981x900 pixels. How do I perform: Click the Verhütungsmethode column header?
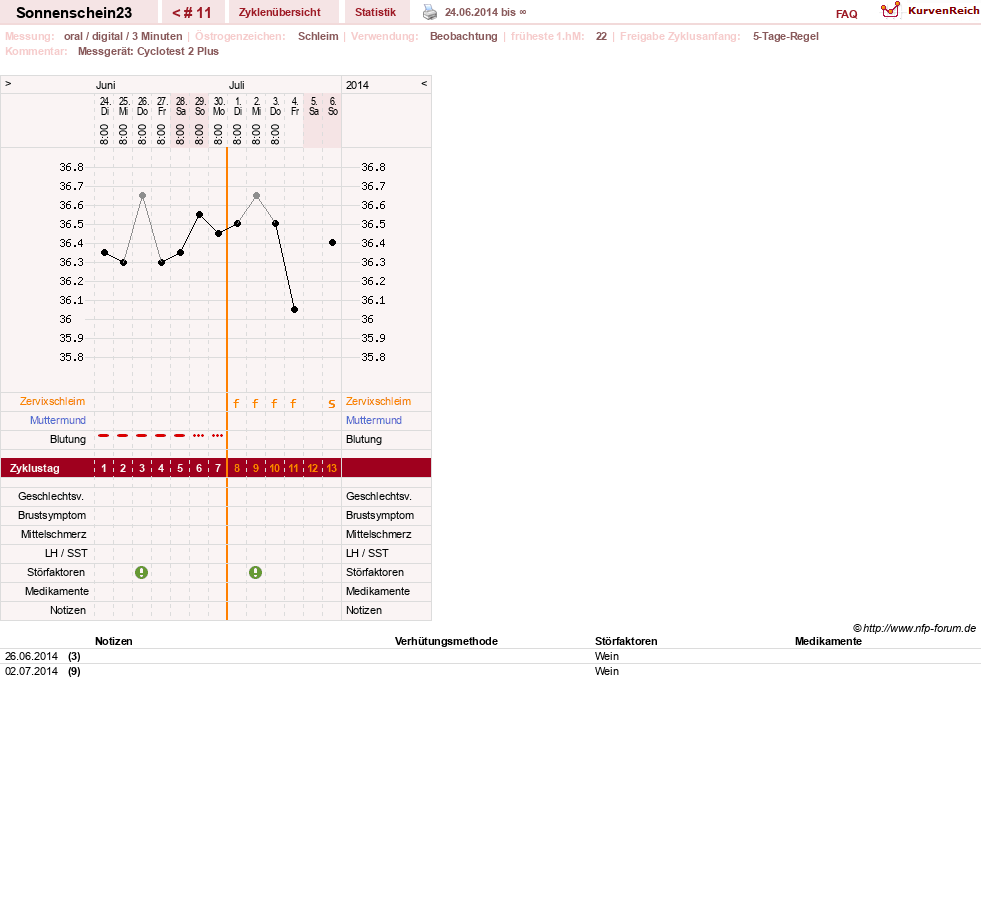[446, 641]
